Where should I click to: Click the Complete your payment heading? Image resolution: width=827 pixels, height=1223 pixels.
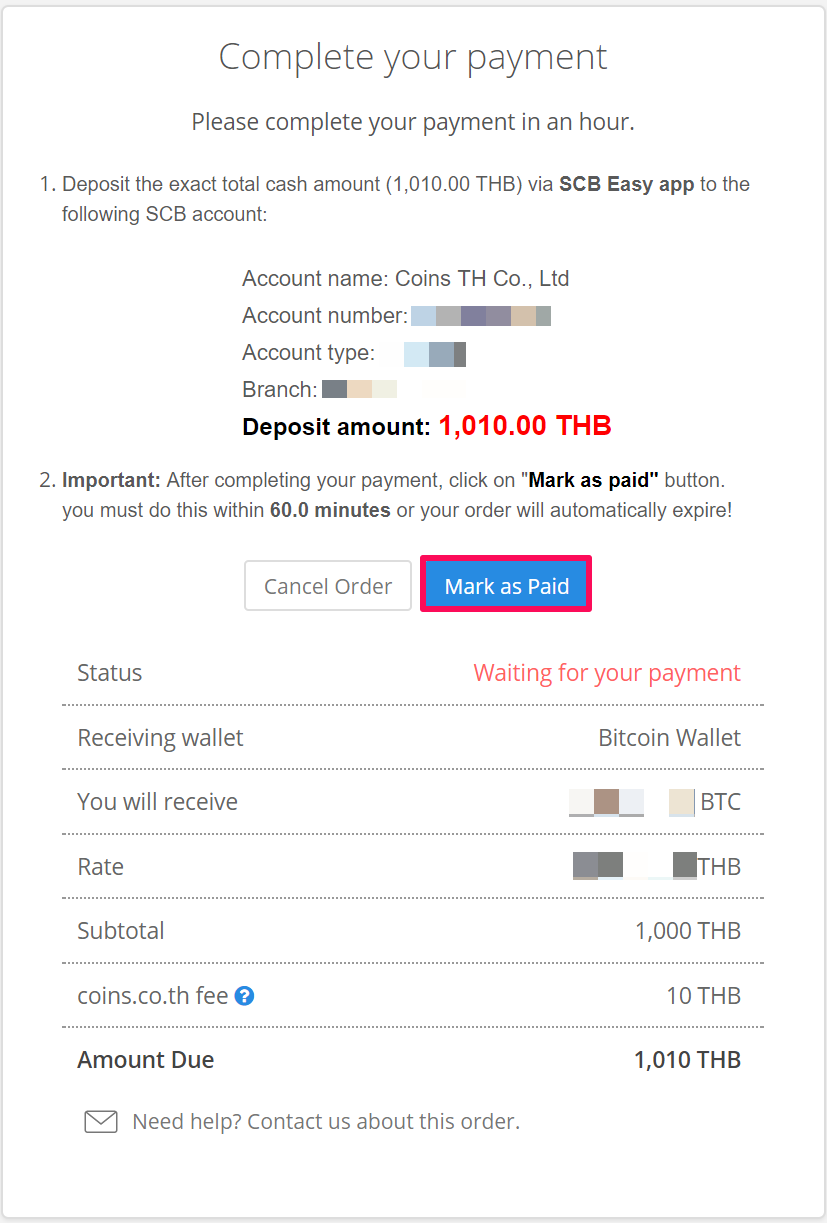coord(413,57)
